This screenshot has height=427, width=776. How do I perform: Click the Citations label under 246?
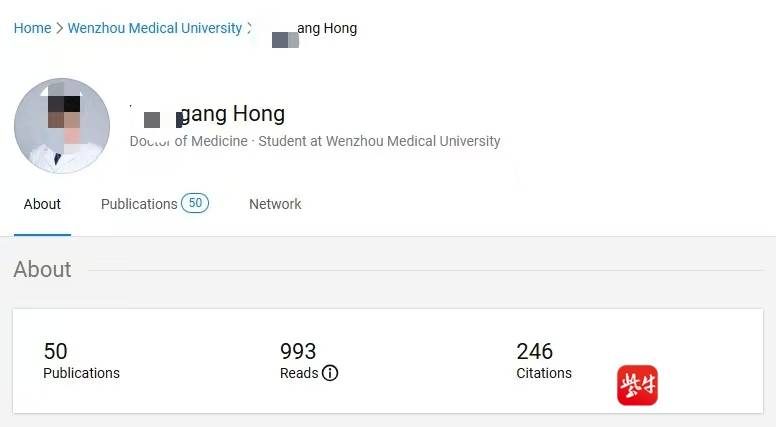tap(544, 373)
